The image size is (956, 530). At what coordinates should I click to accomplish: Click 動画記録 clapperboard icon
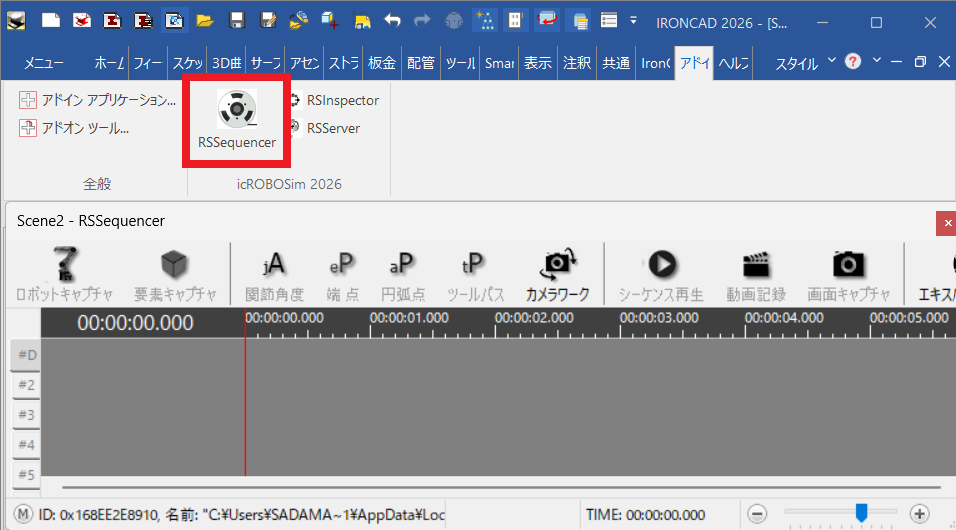(755, 274)
